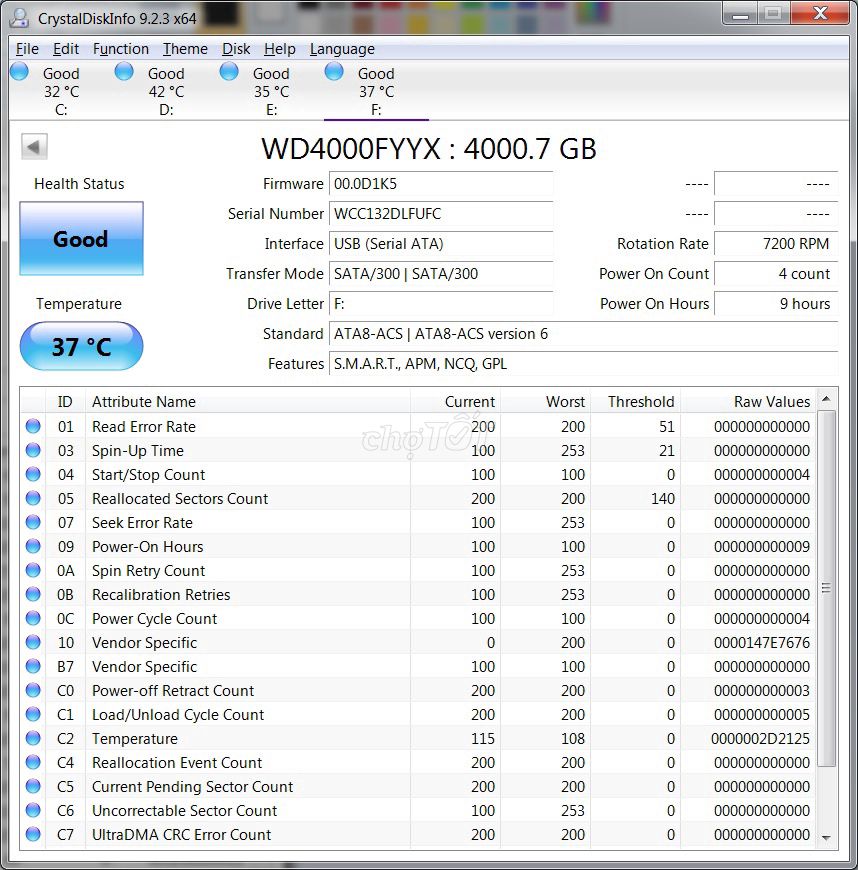
Task: Click the Current column header
Action: point(456,401)
